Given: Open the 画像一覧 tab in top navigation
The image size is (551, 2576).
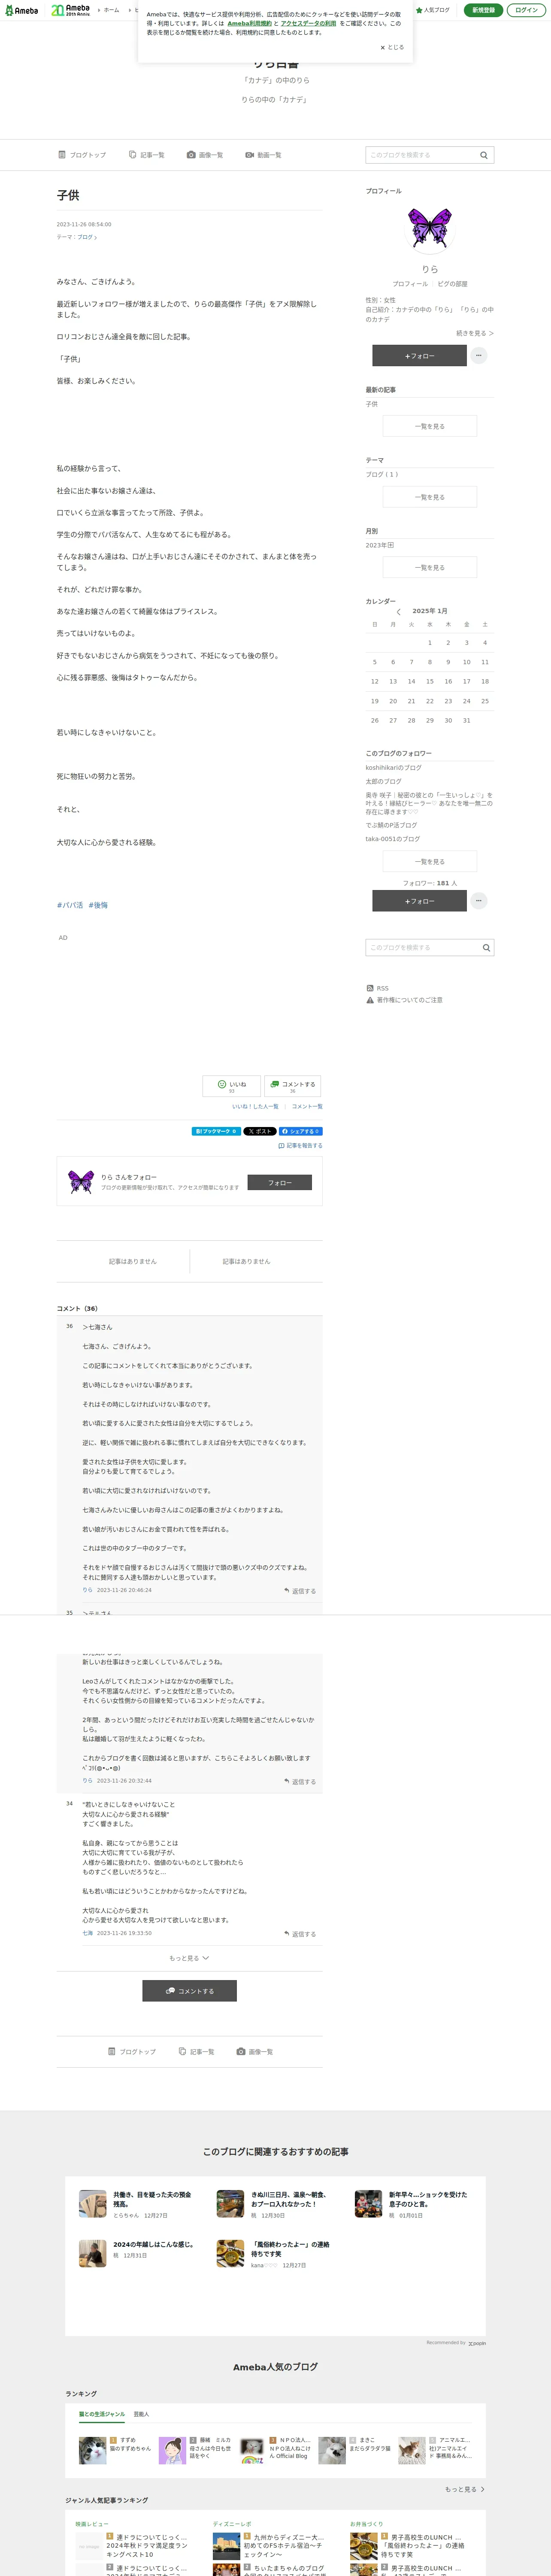Looking at the screenshot, I should [x=205, y=155].
